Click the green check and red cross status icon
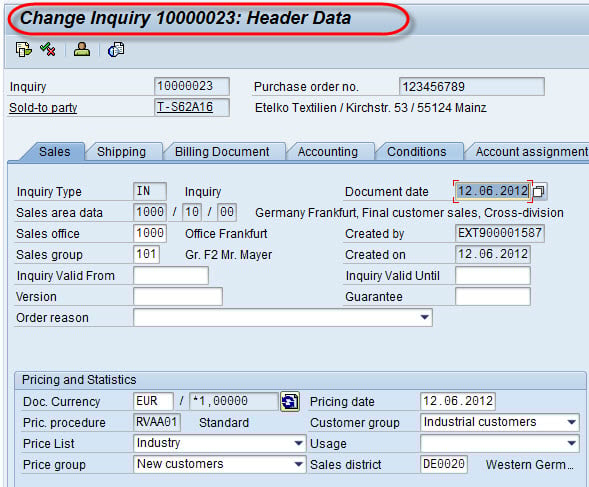The image size is (589, 487). pyautogui.click(x=48, y=49)
